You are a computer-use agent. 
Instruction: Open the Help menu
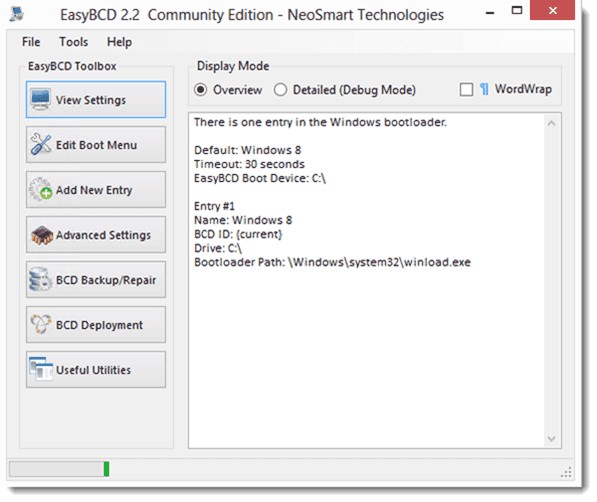pos(119,42)
